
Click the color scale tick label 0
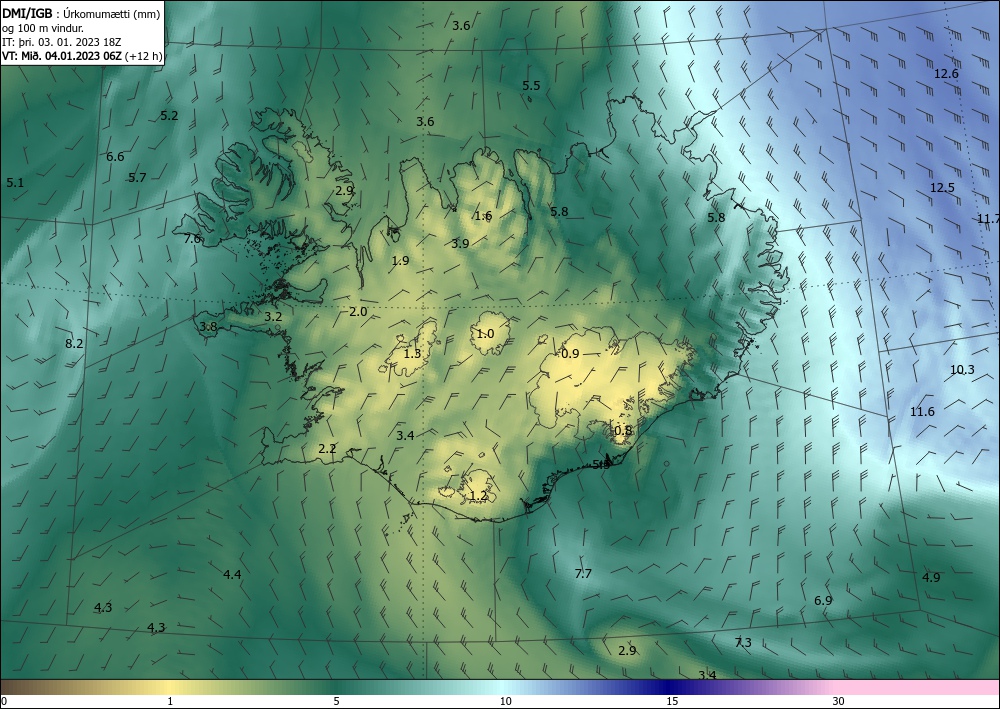4,701
